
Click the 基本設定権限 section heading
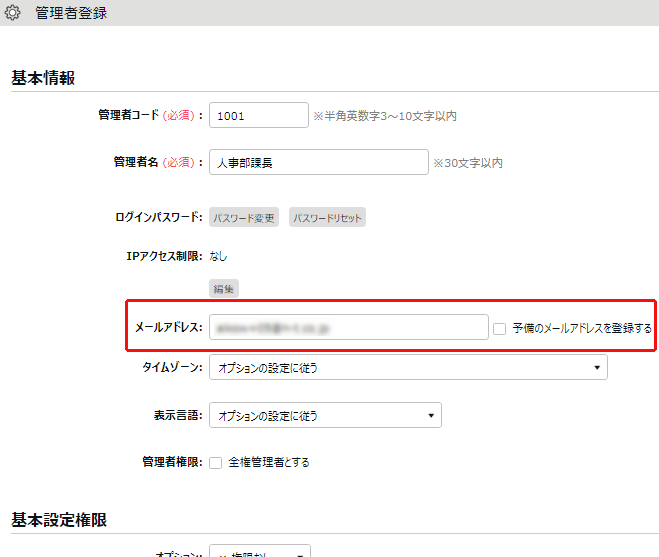(59, 520)
